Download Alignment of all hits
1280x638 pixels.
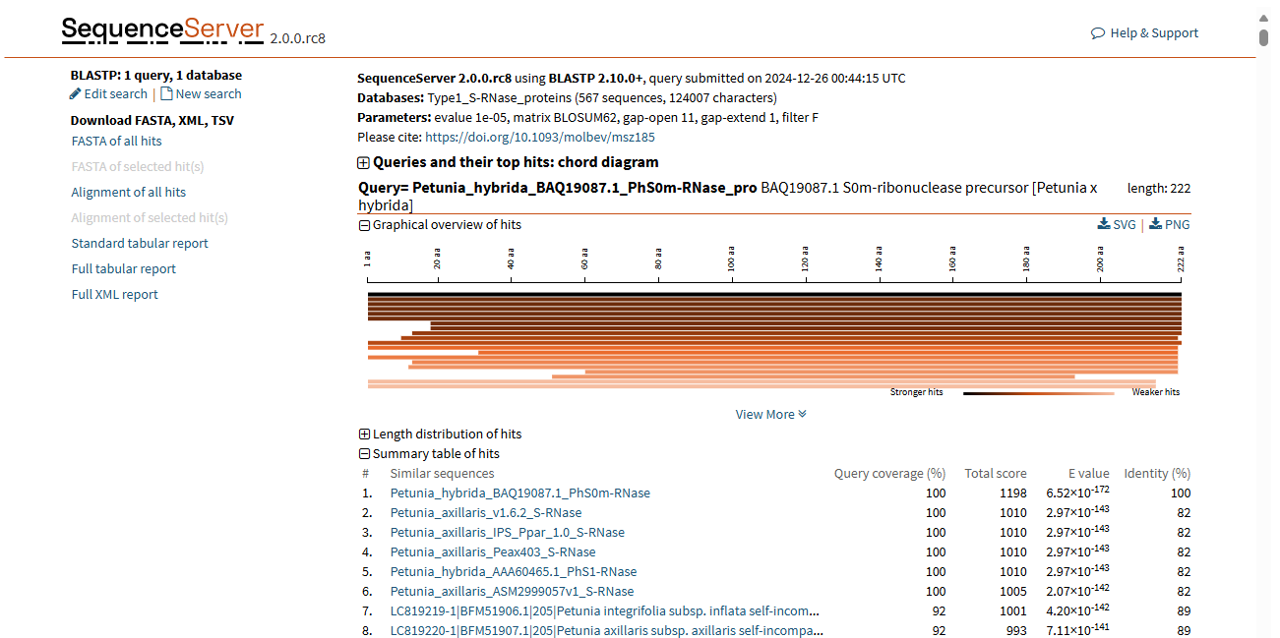[x=128, y=192]
